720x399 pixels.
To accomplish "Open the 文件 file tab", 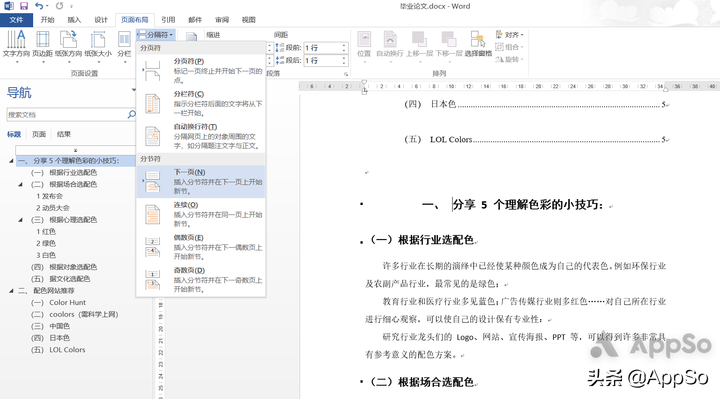I will (16, 20).
